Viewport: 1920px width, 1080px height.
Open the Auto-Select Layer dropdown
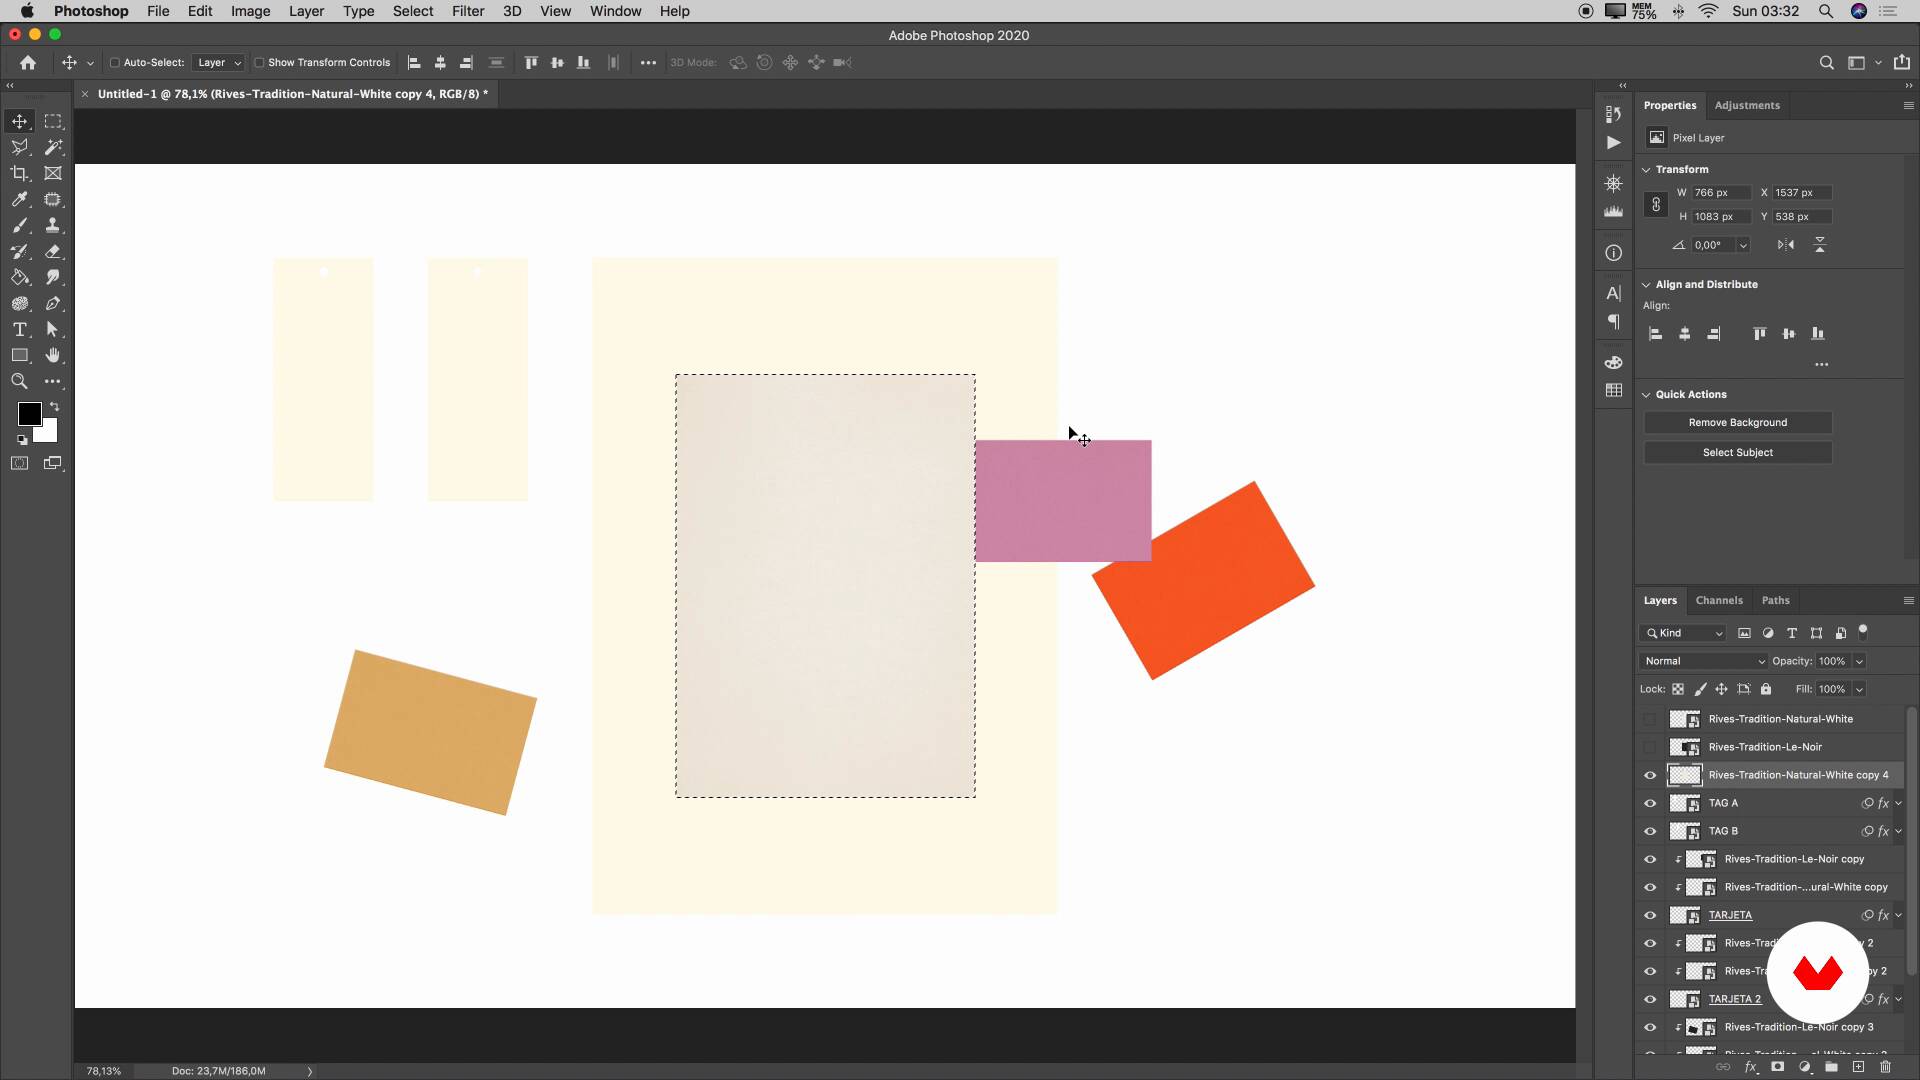coord(219,62)
